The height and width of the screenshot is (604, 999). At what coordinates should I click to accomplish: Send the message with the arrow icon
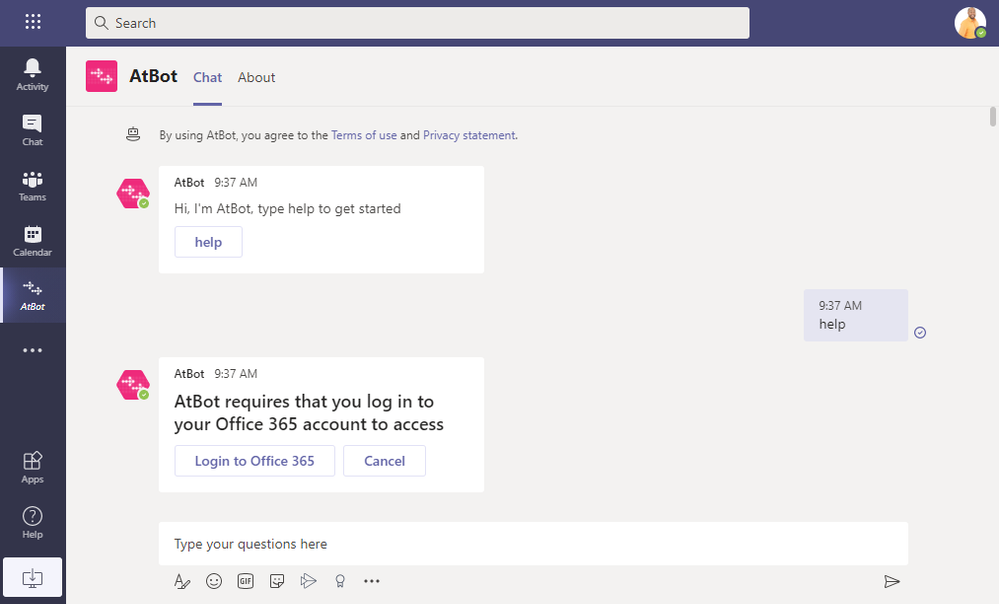pos(892,581)
